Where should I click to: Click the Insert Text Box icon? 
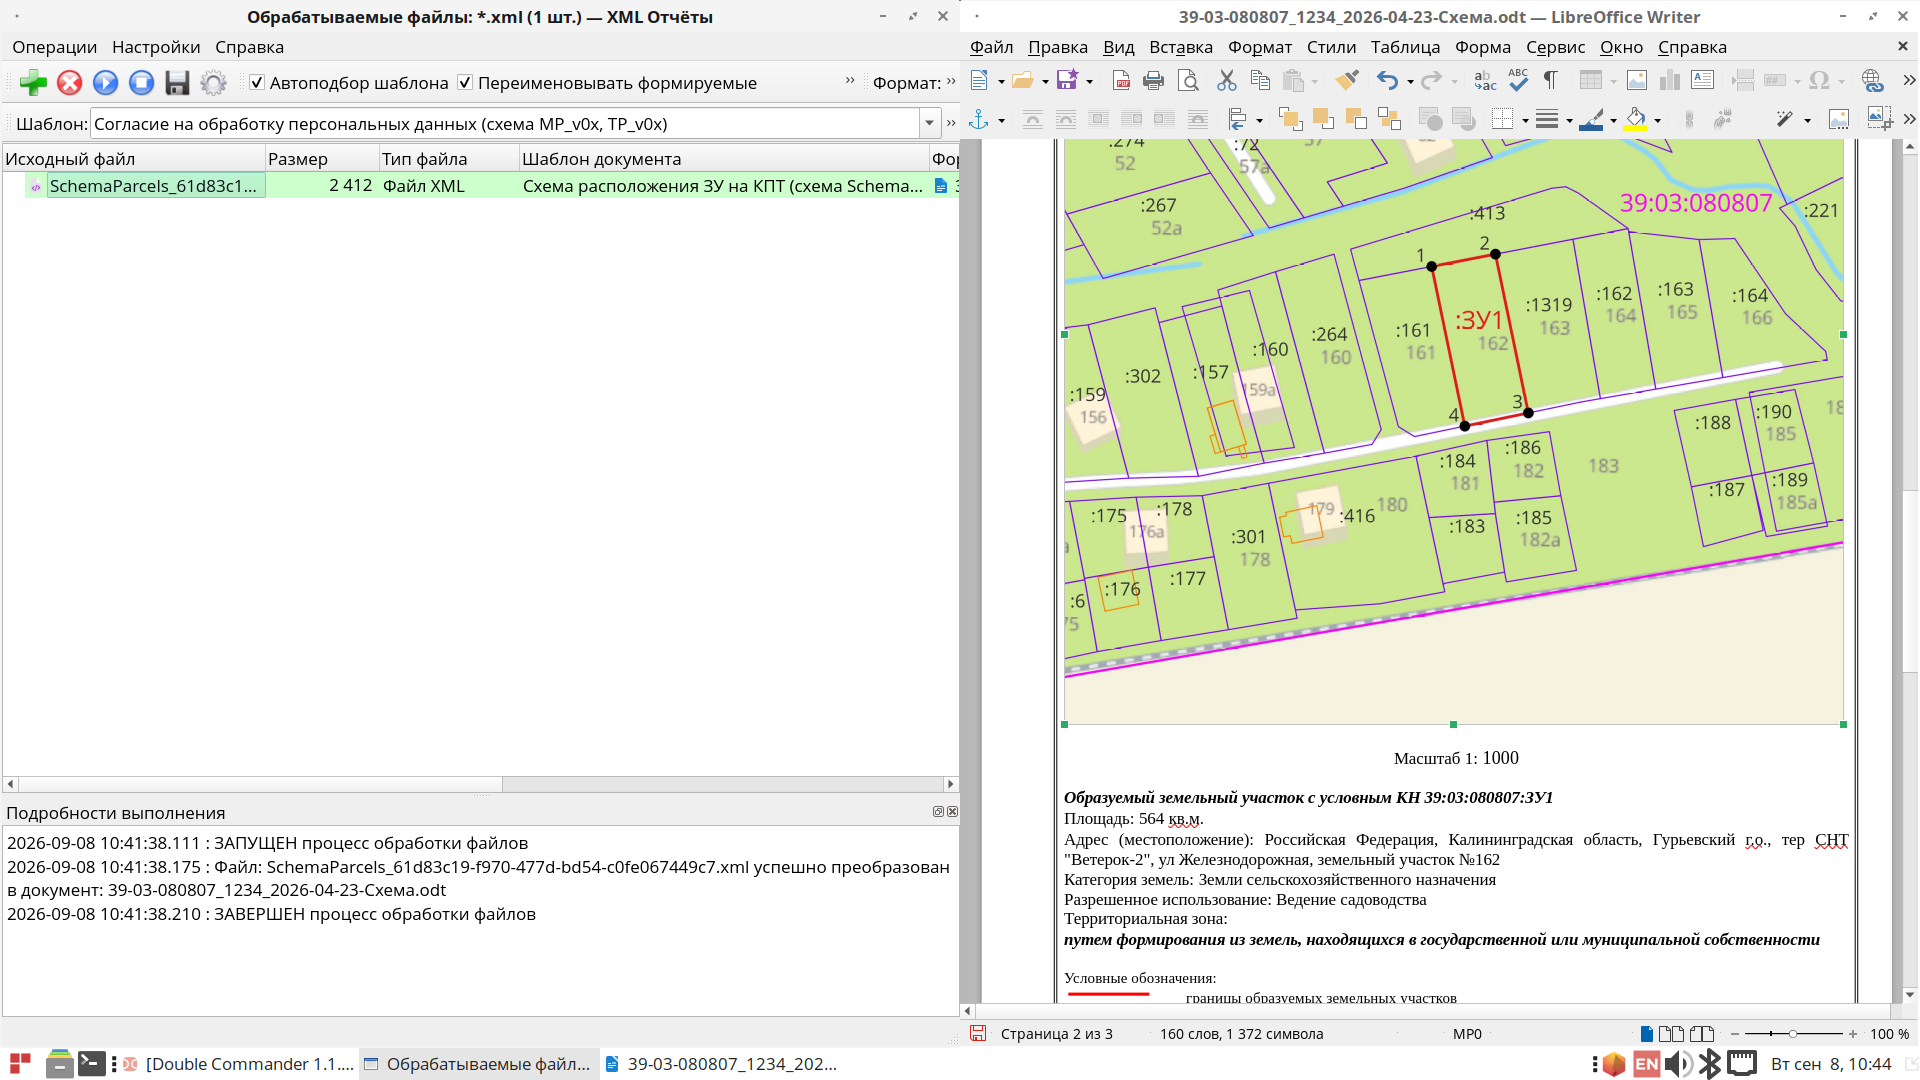1703,81
